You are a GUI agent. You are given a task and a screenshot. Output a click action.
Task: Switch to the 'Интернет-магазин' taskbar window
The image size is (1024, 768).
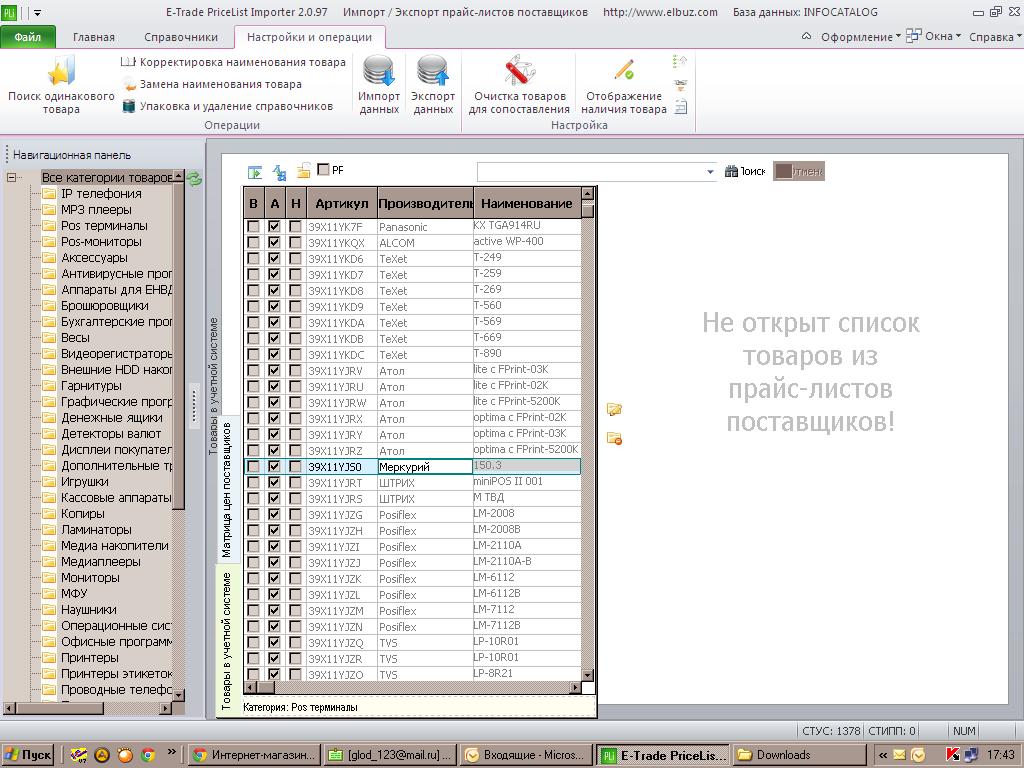point(255,755)
